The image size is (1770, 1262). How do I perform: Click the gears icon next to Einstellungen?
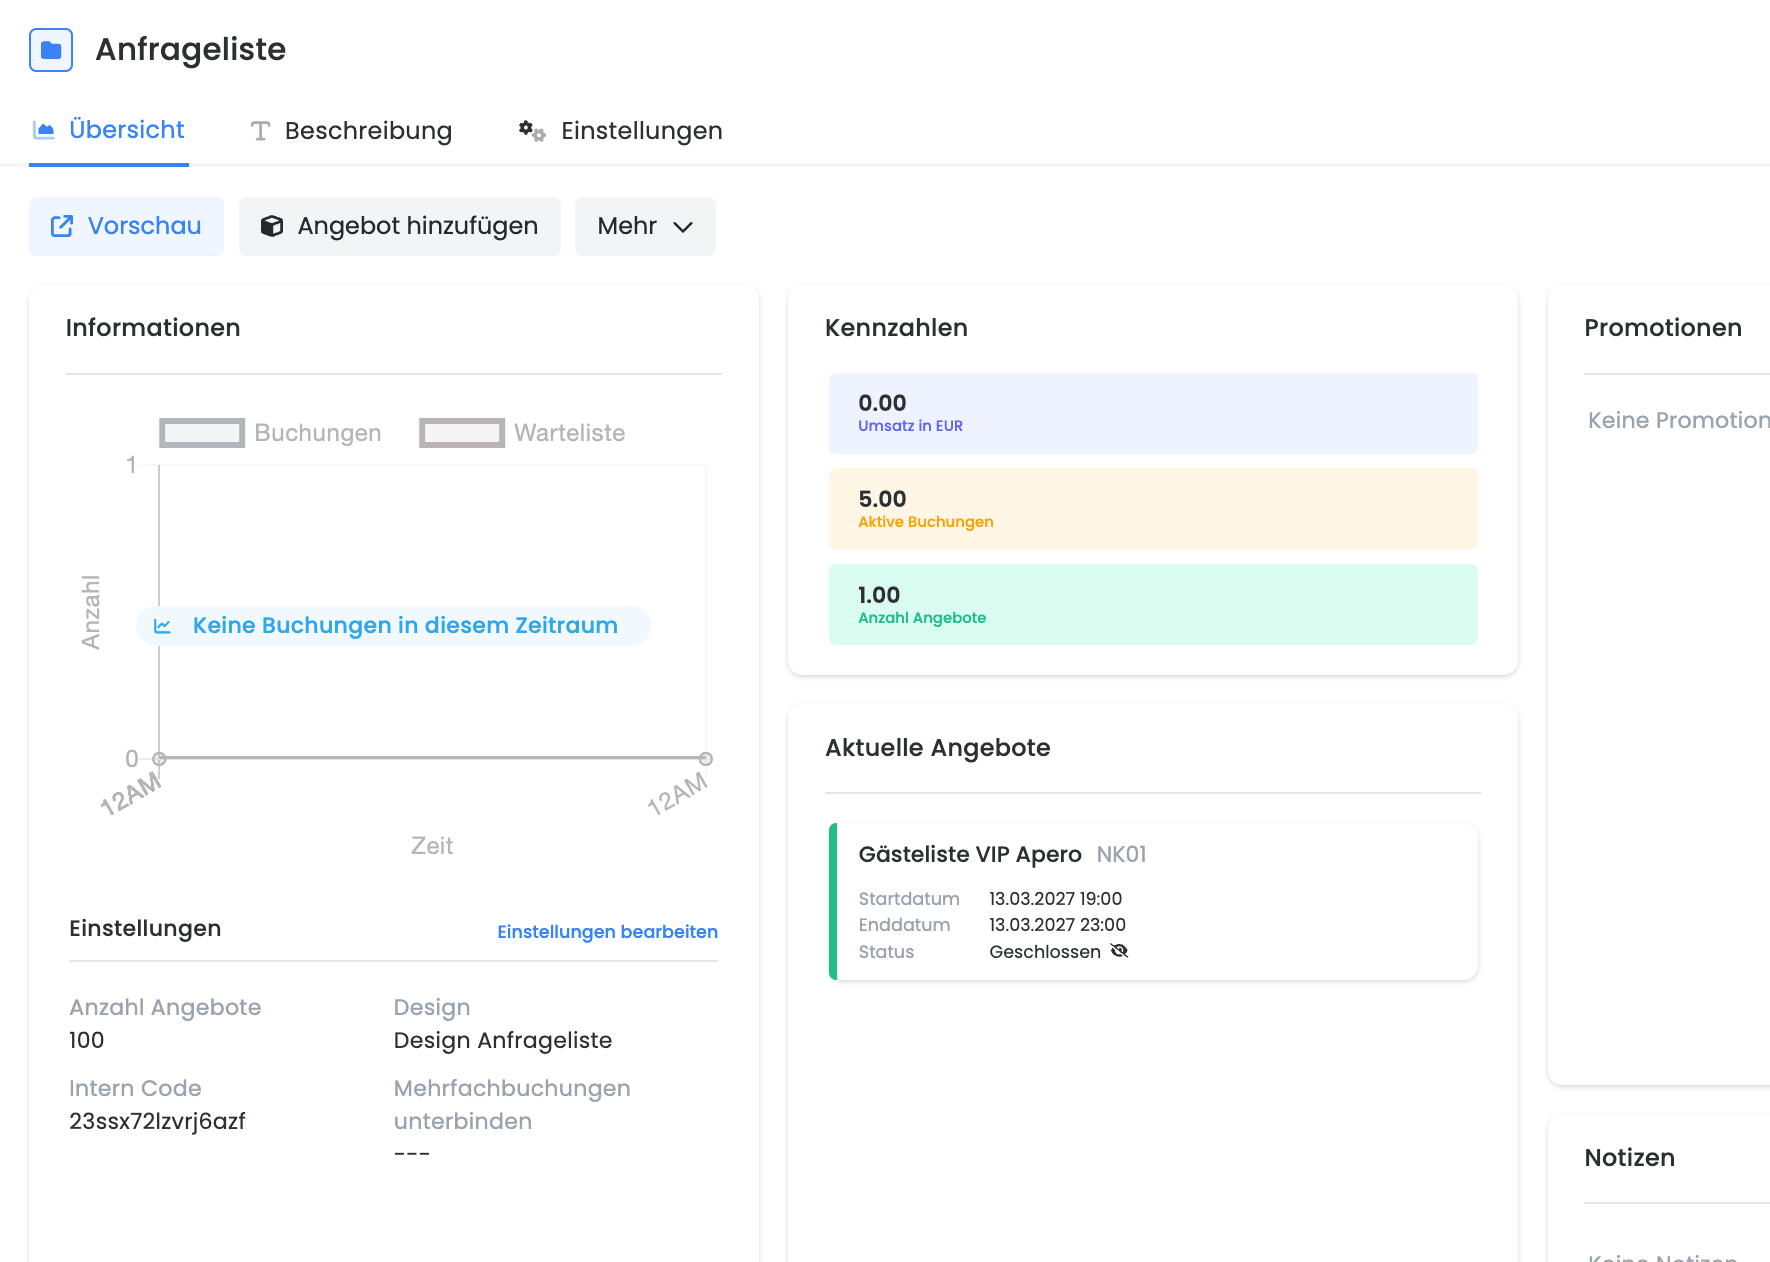532,131
